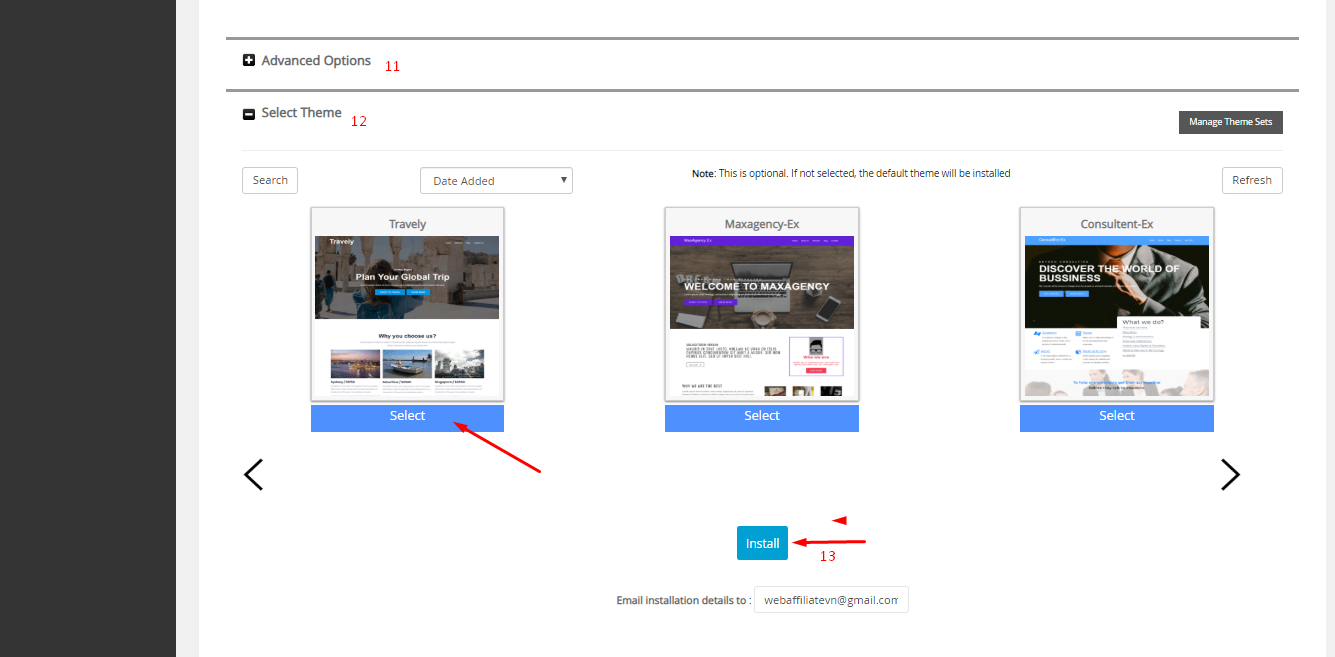This screenshot has width=1335, height=657.
Task: Go to previous themes with left arrow
Action: (253, 474)
